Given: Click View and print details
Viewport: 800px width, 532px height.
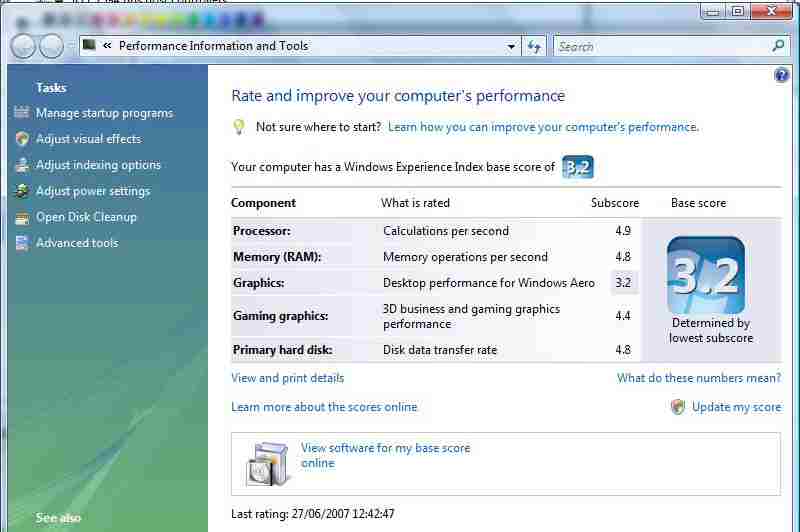Looking at the screenshot, I should coord(288,378).
